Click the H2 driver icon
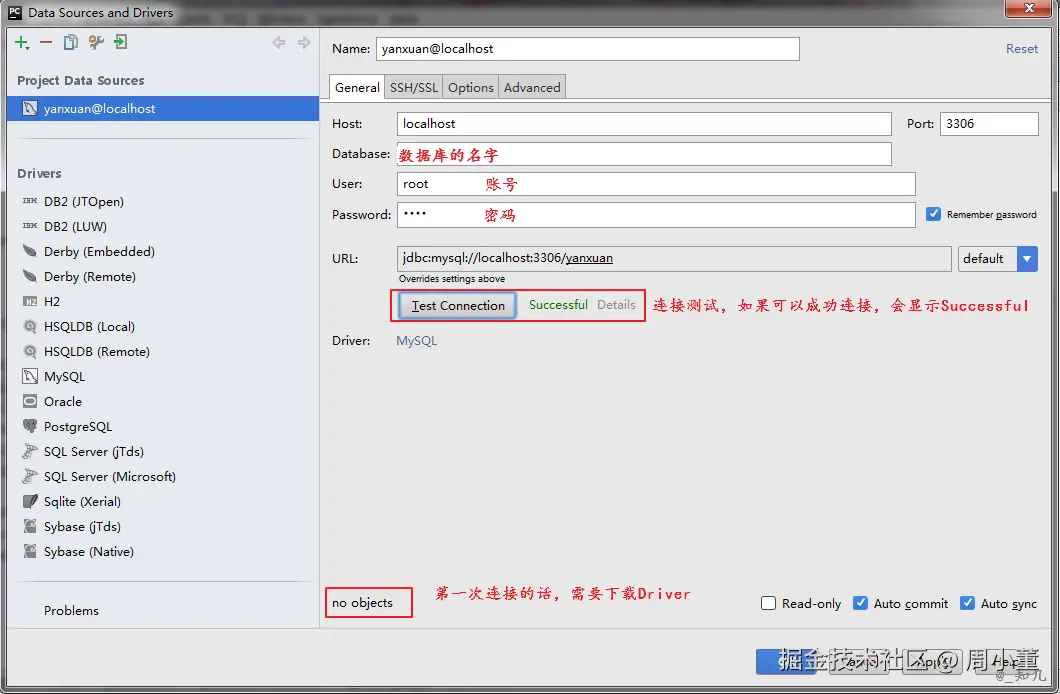The height and width of the screenshot is (694, 1060). click(30, 301)
